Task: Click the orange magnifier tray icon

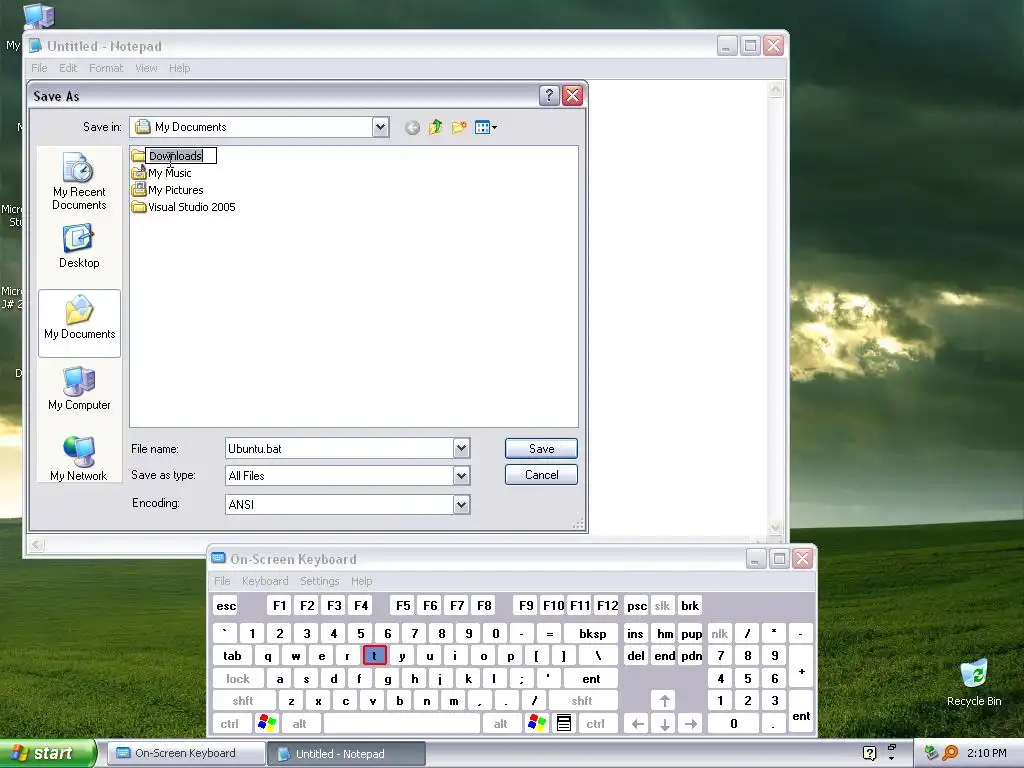Action: [x=950, y=753]
